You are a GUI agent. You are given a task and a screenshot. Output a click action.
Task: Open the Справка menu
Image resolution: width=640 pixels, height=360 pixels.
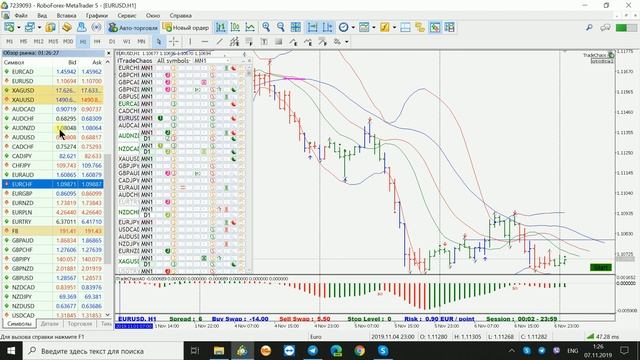(180, 16)
